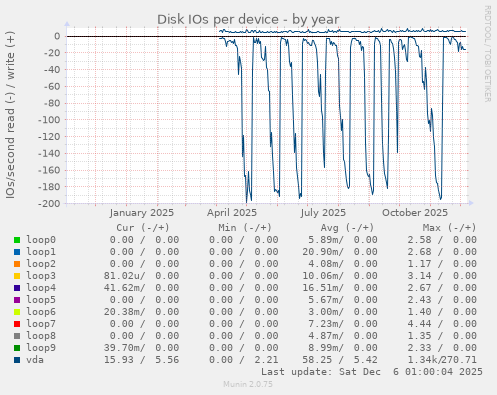Click the vda navy color swatch
Screen dimensions: 497x395
[17, 360]
